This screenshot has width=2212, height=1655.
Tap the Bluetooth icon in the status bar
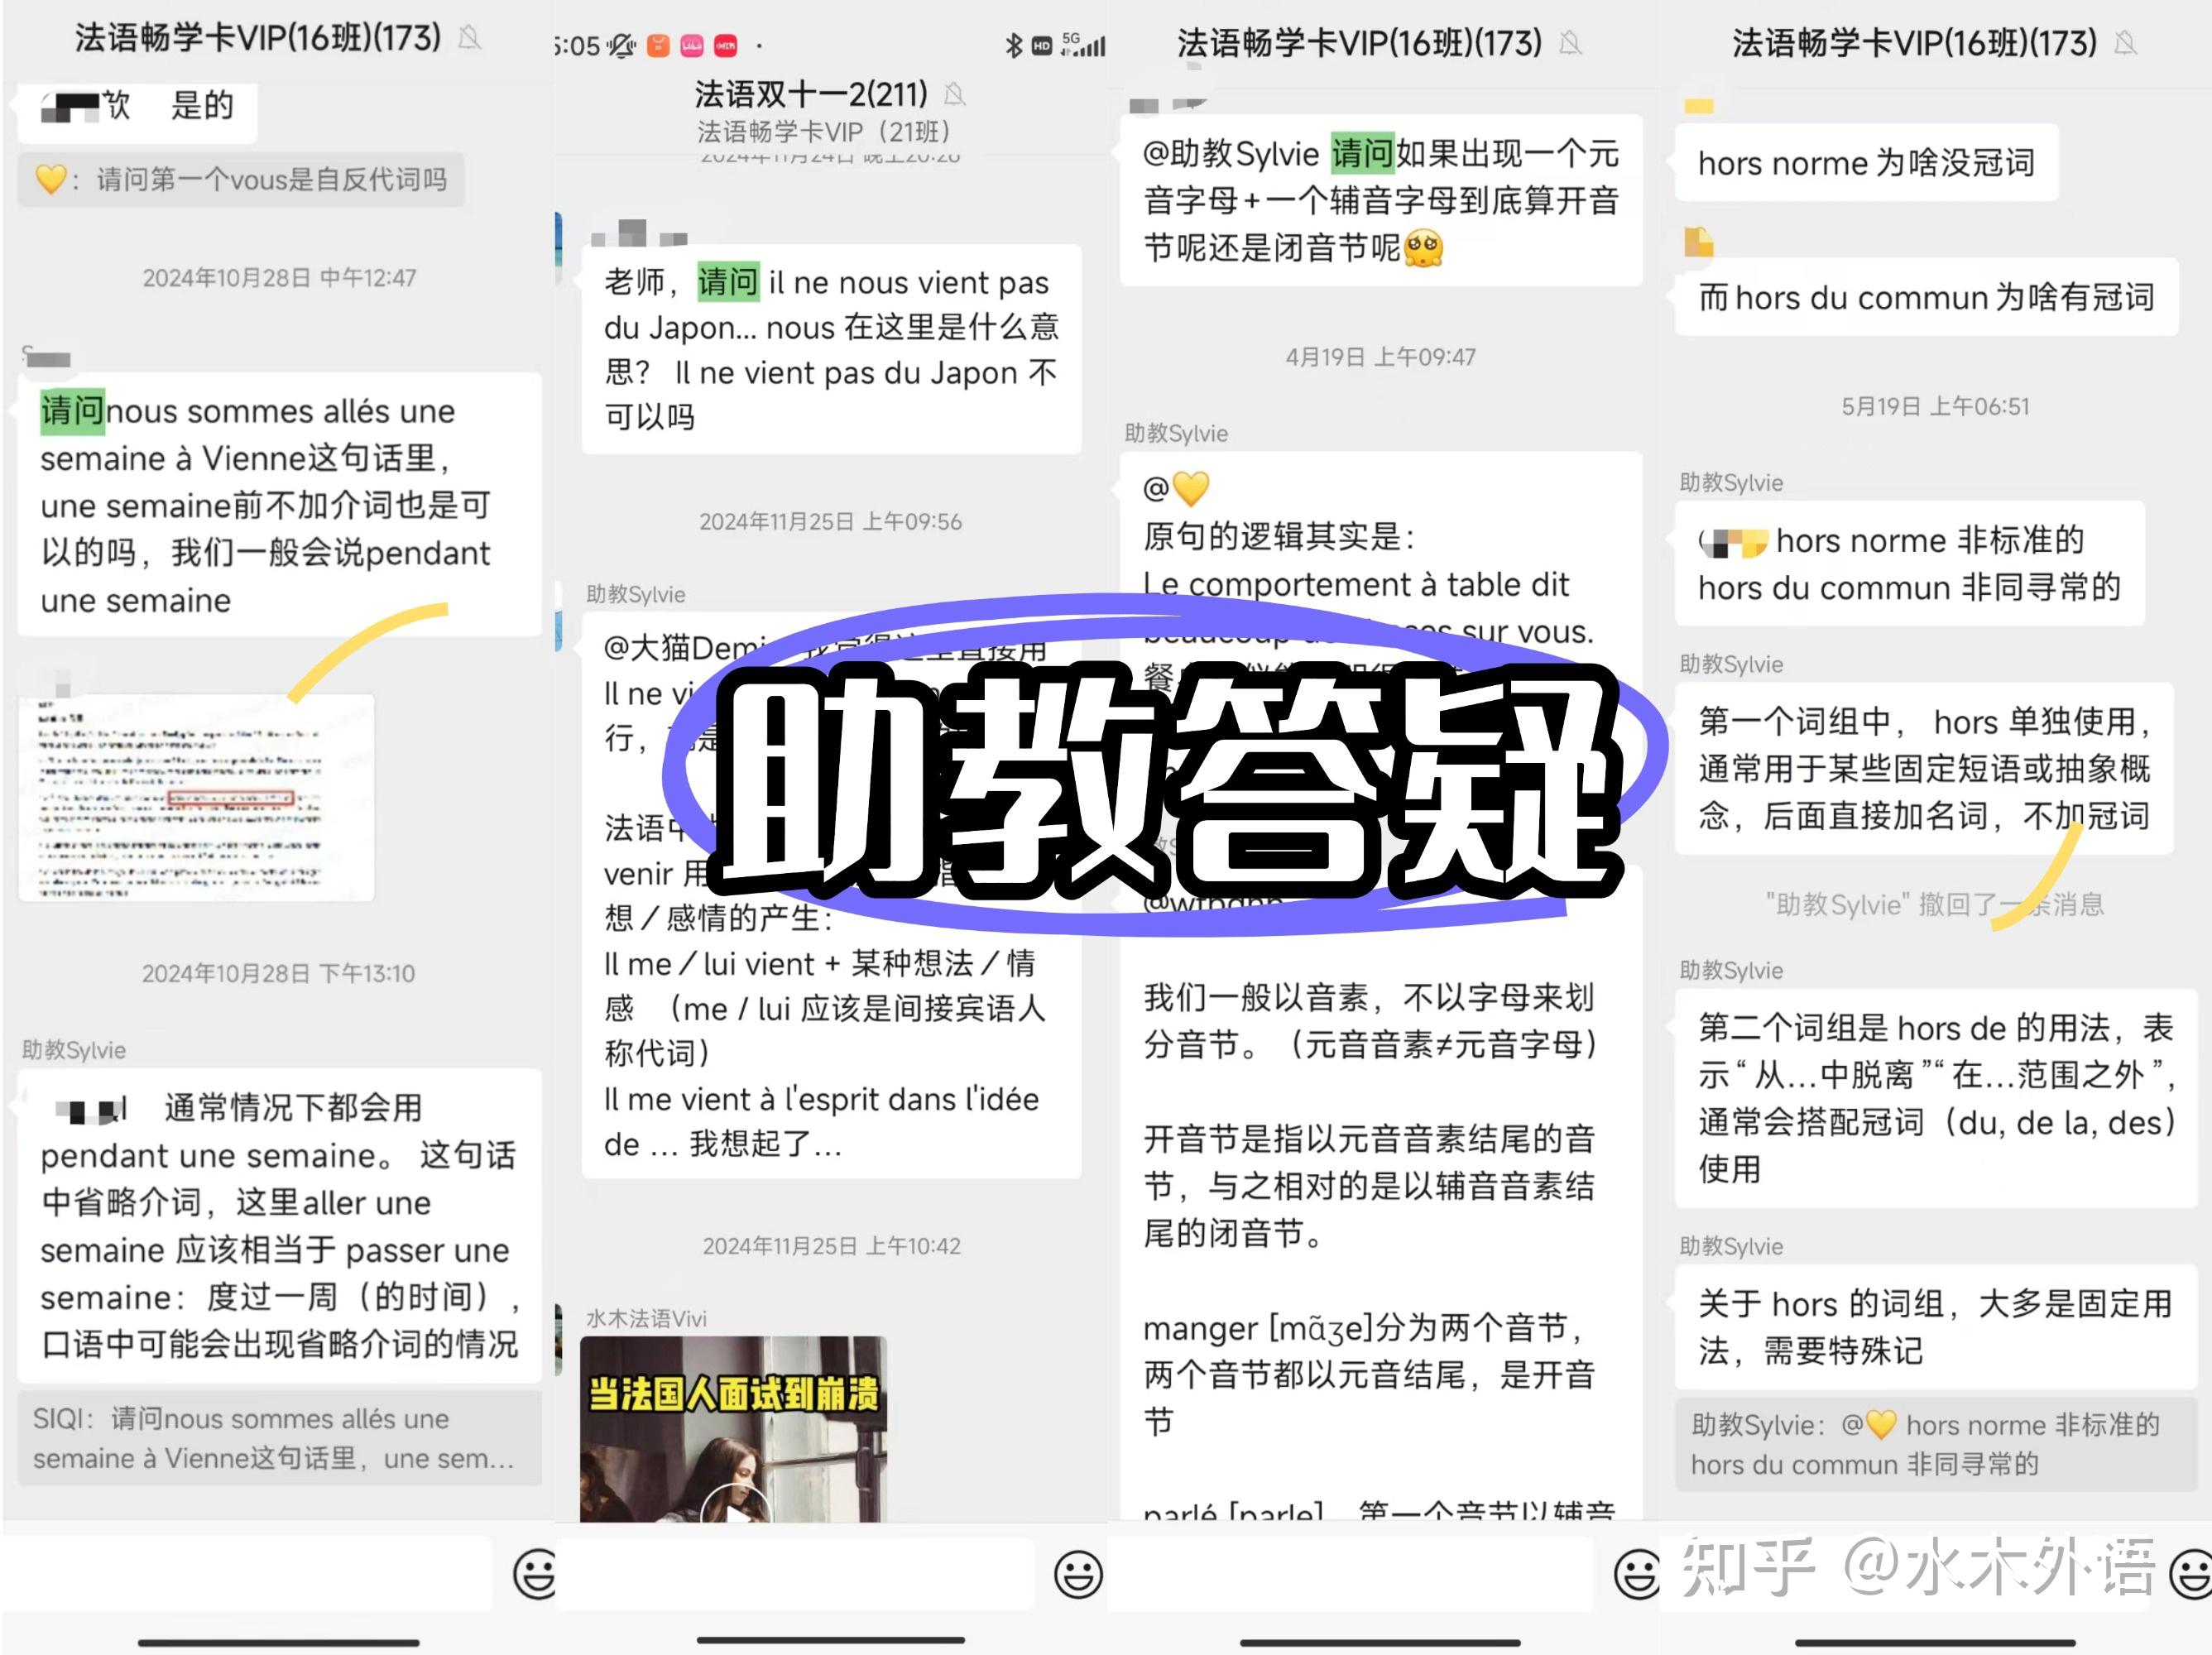1013,45
